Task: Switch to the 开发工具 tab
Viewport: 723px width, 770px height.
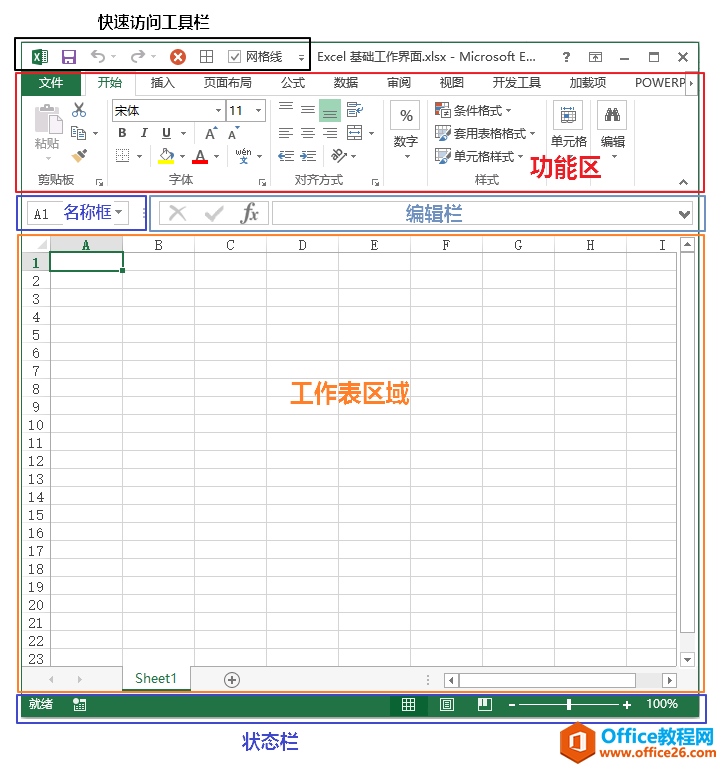Action: pyautogui.click(x=517, y=83)
